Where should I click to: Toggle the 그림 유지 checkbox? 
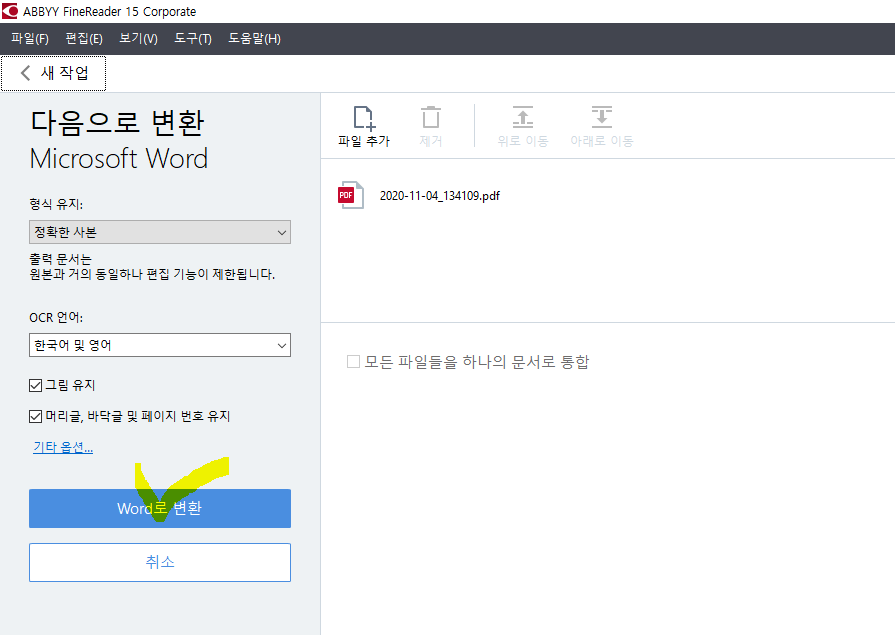point(35,385)
